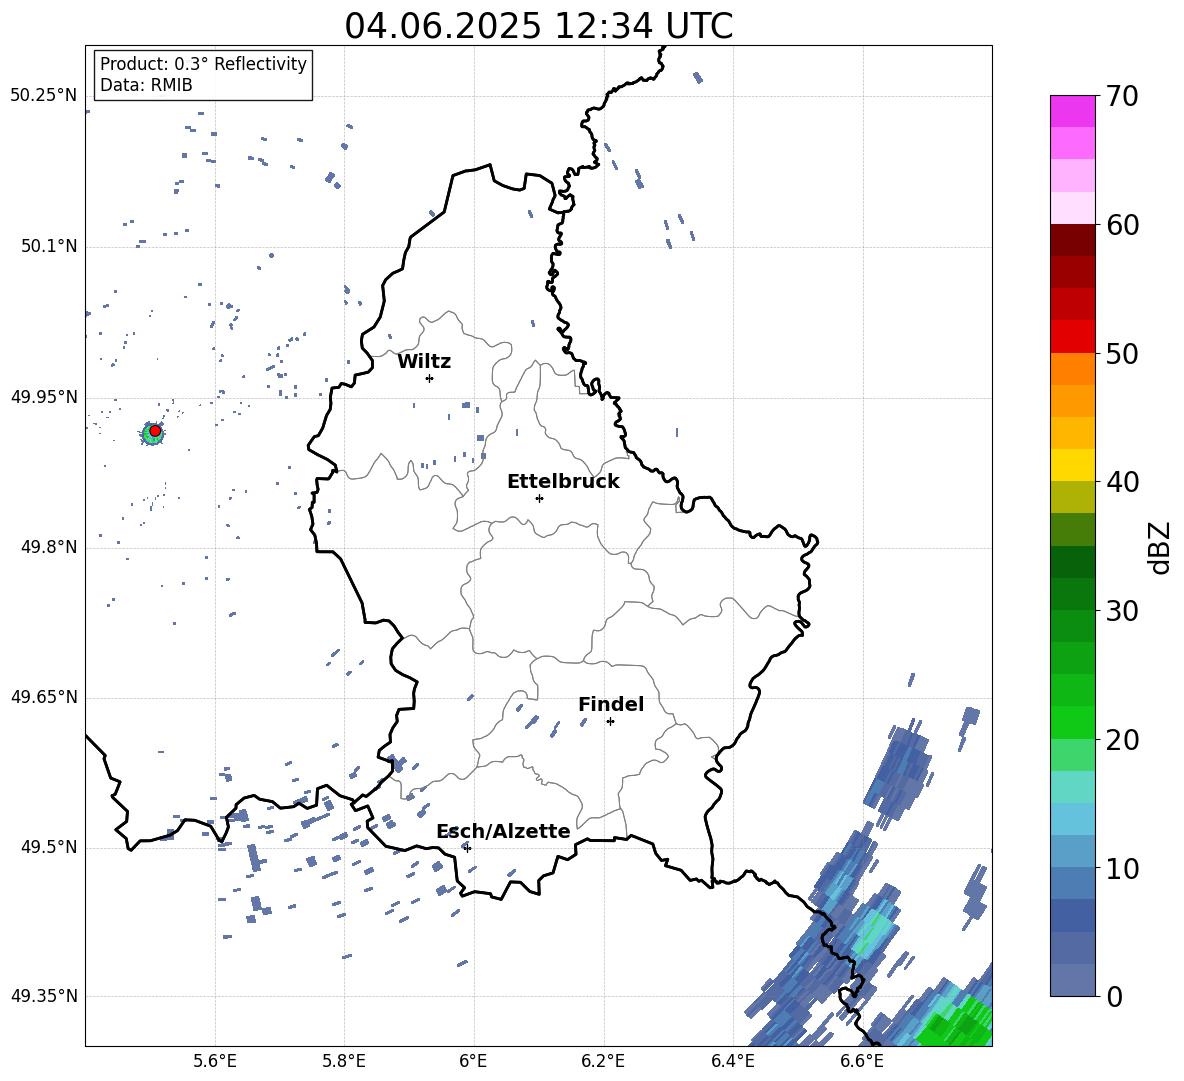This screenshot has width=1184, height=1081.
Task: Click the 0 tick on the colorbar
Action: (1114, 996)
